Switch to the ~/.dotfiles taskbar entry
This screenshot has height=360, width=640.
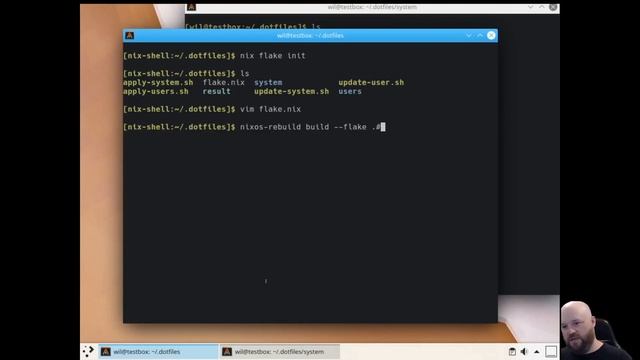click(x=158, y=351)
